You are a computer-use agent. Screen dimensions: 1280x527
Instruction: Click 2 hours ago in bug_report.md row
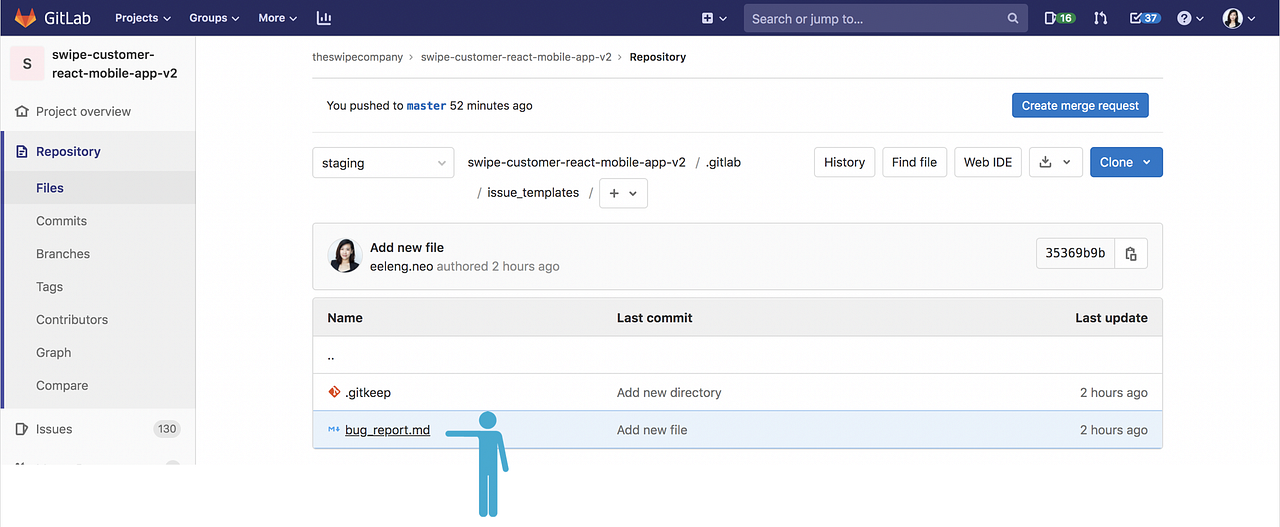(1114, 430)
